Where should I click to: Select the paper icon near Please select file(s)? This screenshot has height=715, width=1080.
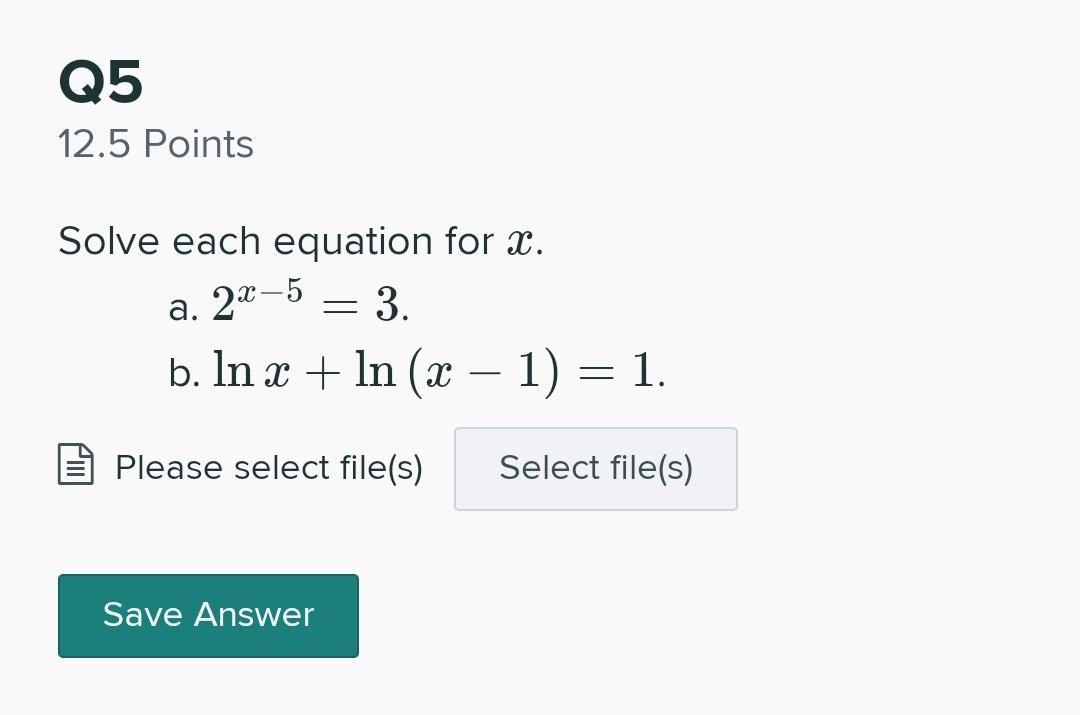coord(76,466)
